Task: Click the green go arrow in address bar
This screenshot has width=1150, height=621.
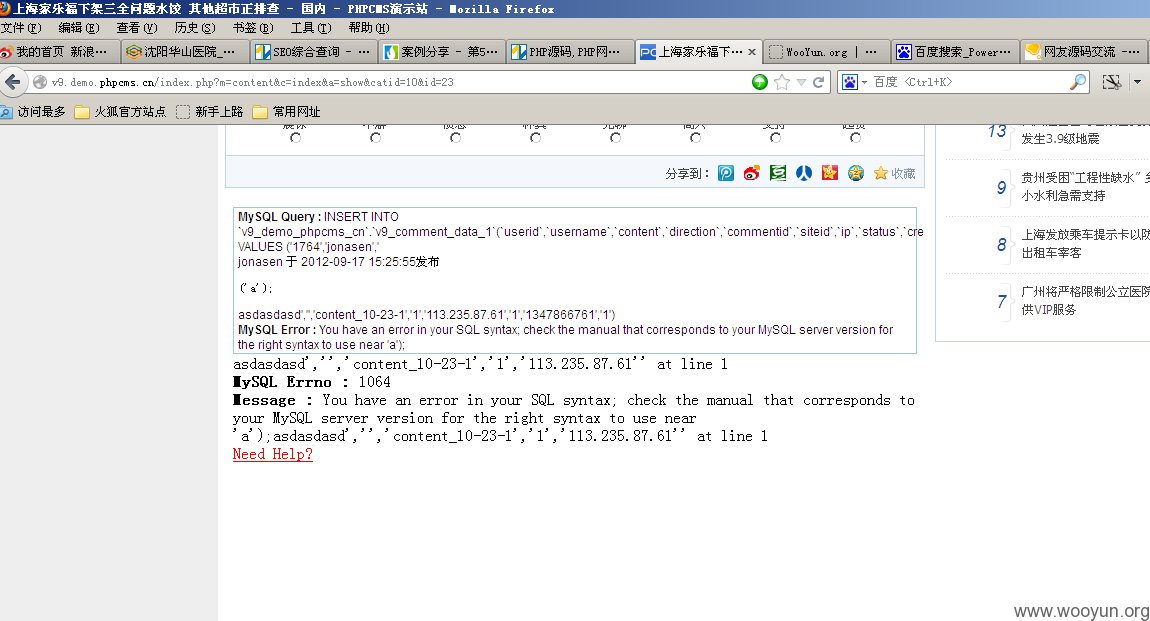Action: [x=760, y=82]
